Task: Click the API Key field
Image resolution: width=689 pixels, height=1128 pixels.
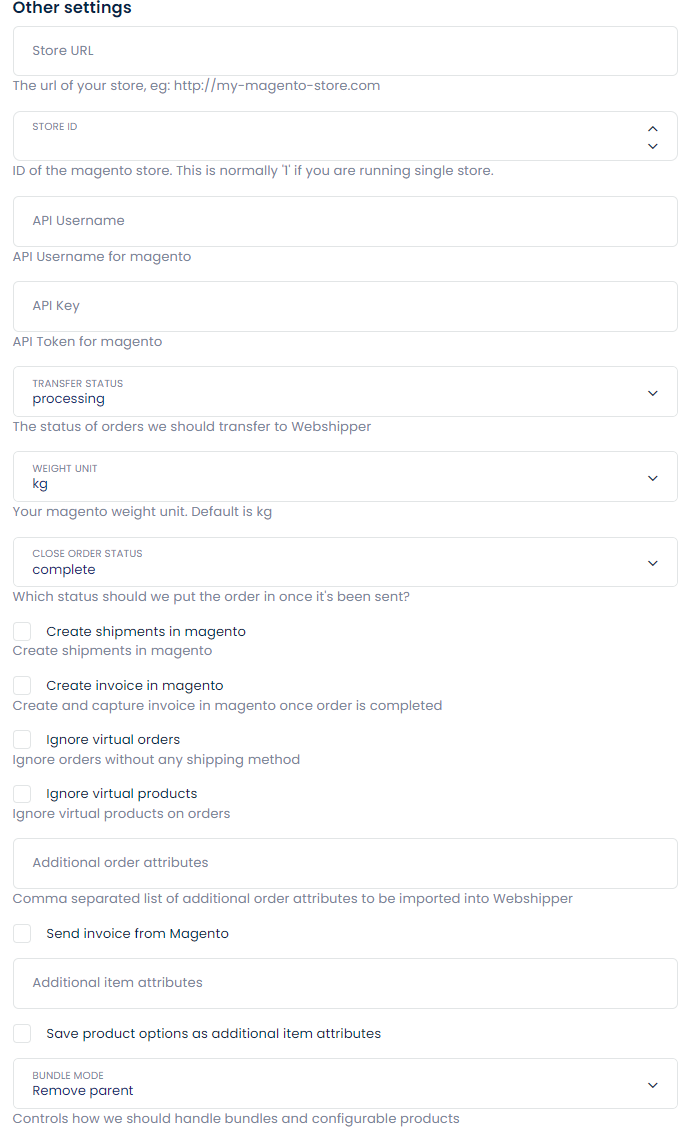Action: point(345,306)
